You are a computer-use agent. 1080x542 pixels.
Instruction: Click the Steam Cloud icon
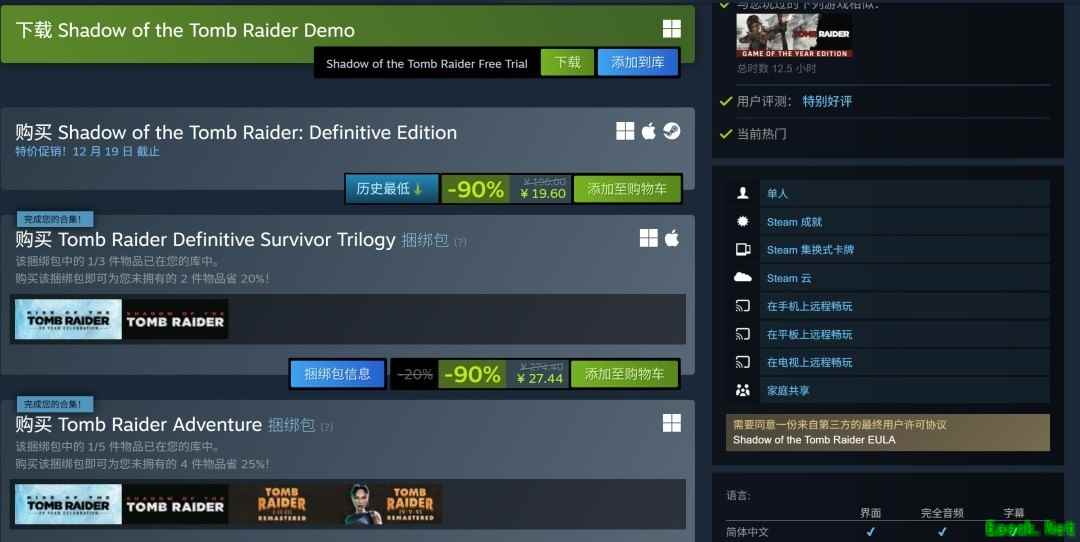[742, 278]
